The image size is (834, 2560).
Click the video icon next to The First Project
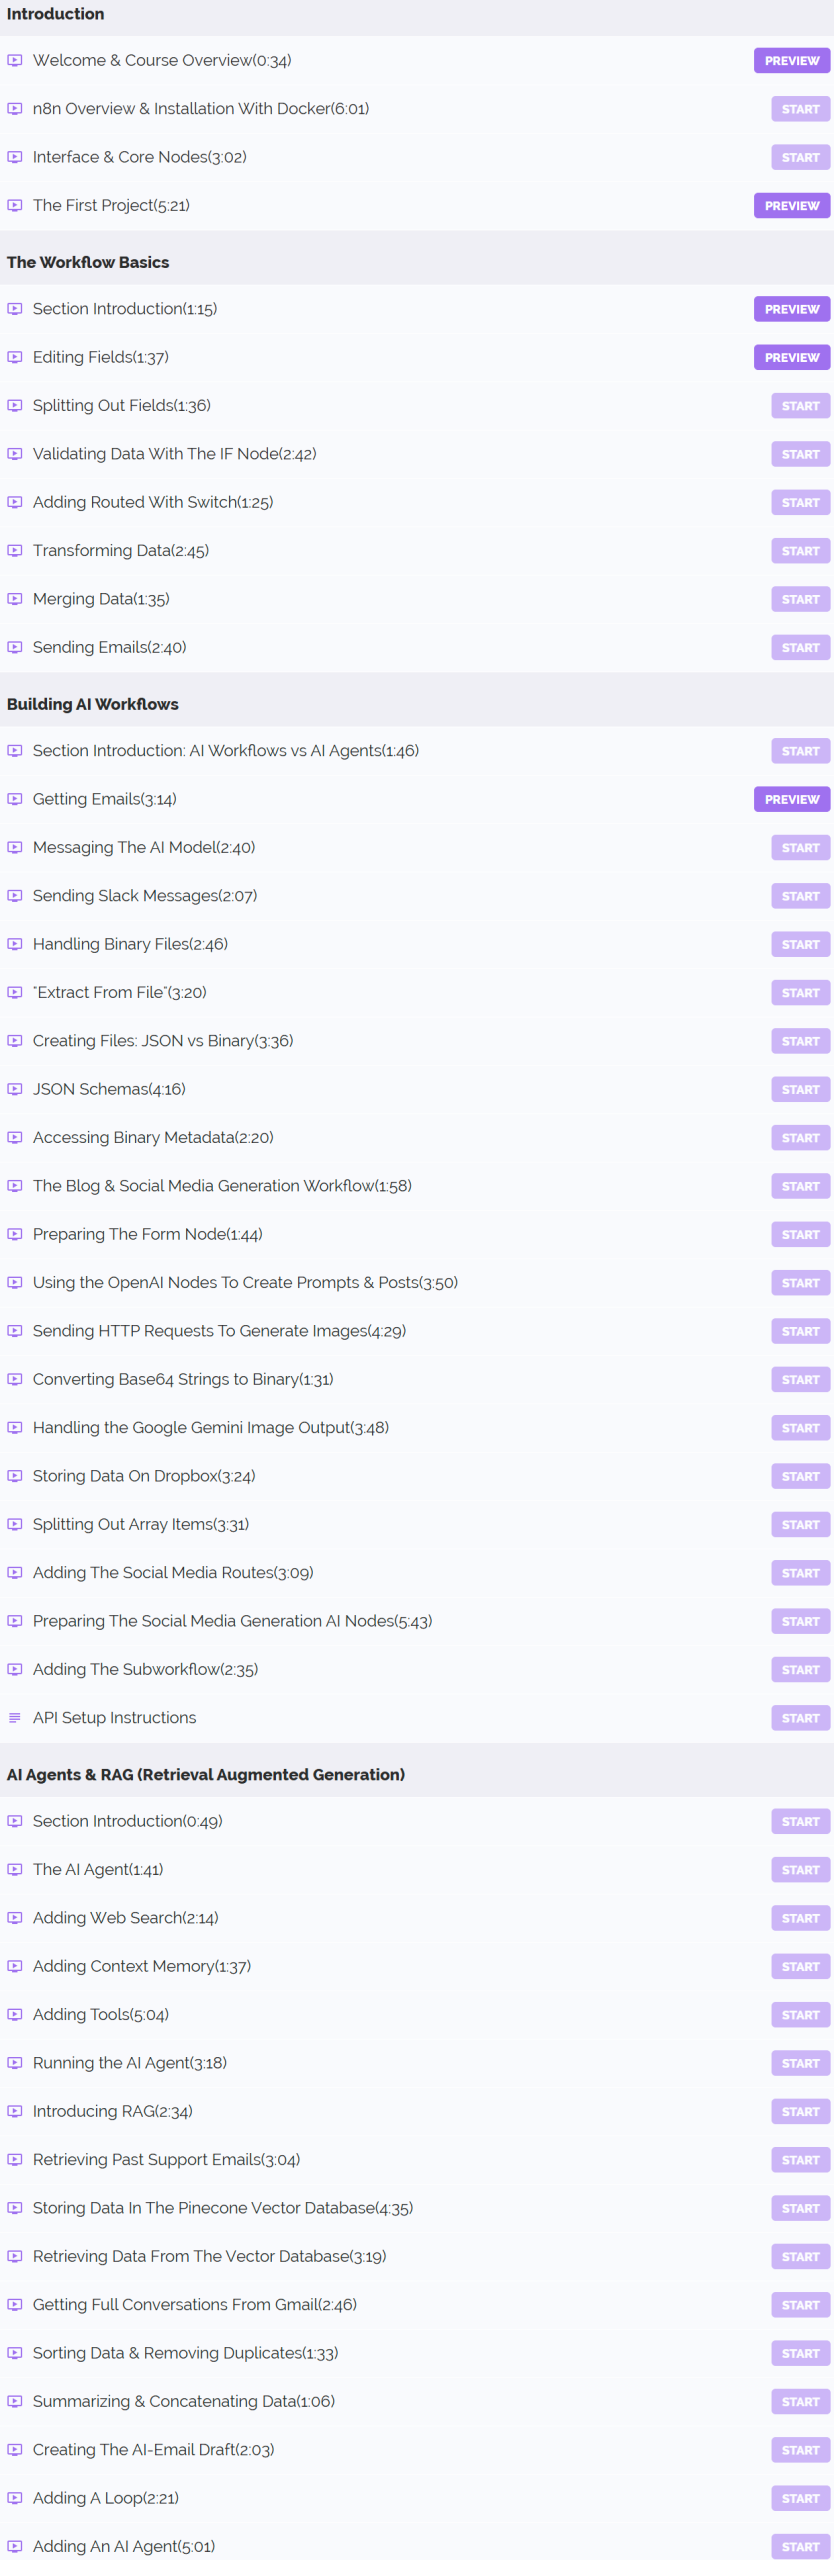coord(15,206)
